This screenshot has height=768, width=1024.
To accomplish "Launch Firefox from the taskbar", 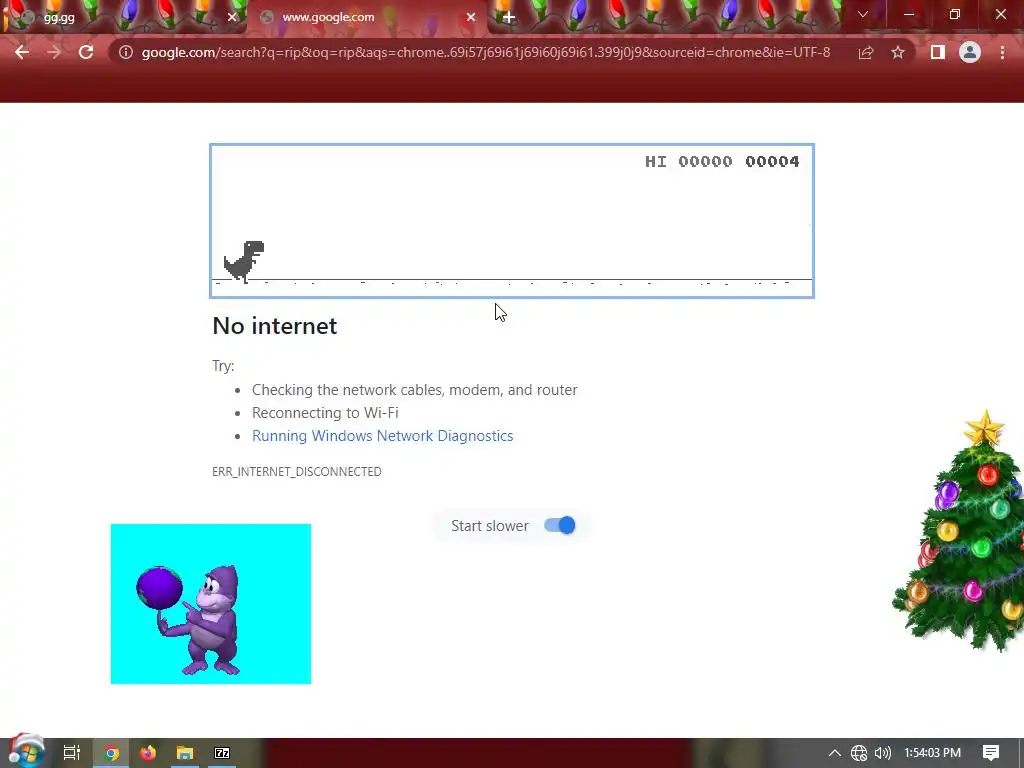I will pyautogui.click(x=148, y=753).
